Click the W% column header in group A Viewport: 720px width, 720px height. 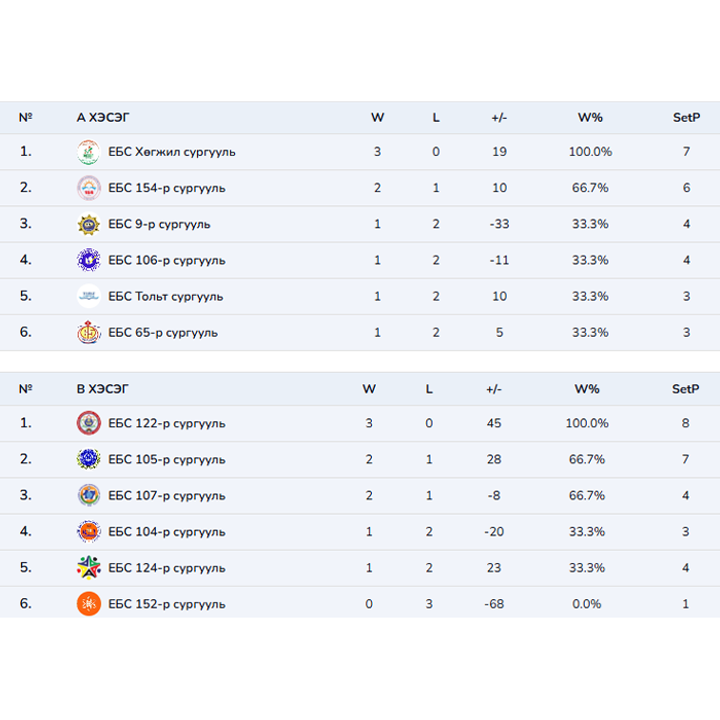pyautogui.click(x=590, y=117)
